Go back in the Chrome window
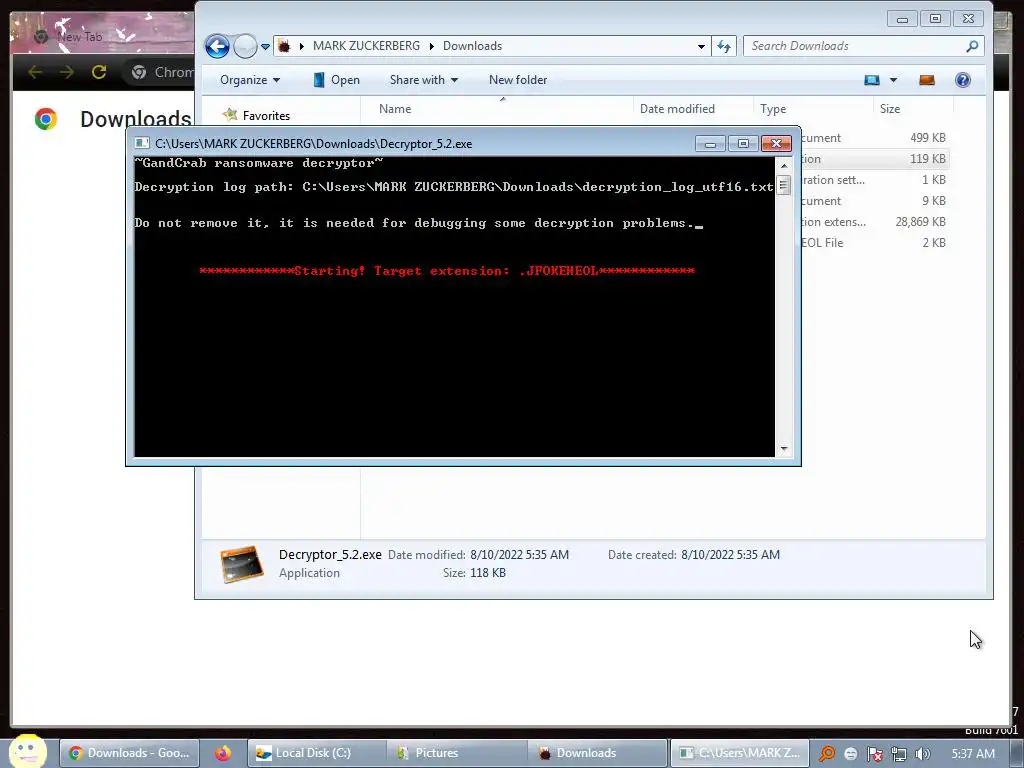The height and width of the screenshot is (768, 1024). (35, 72)
